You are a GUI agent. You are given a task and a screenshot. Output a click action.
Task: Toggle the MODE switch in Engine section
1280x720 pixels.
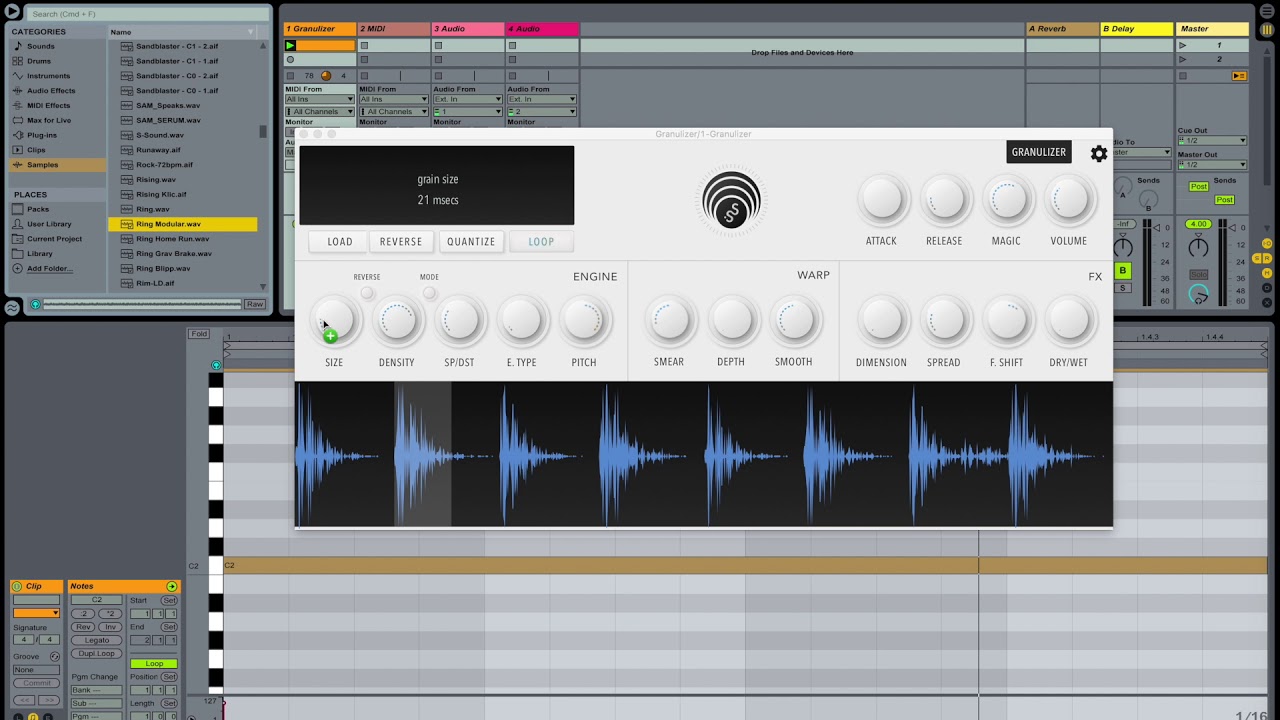tap(429, 293)
